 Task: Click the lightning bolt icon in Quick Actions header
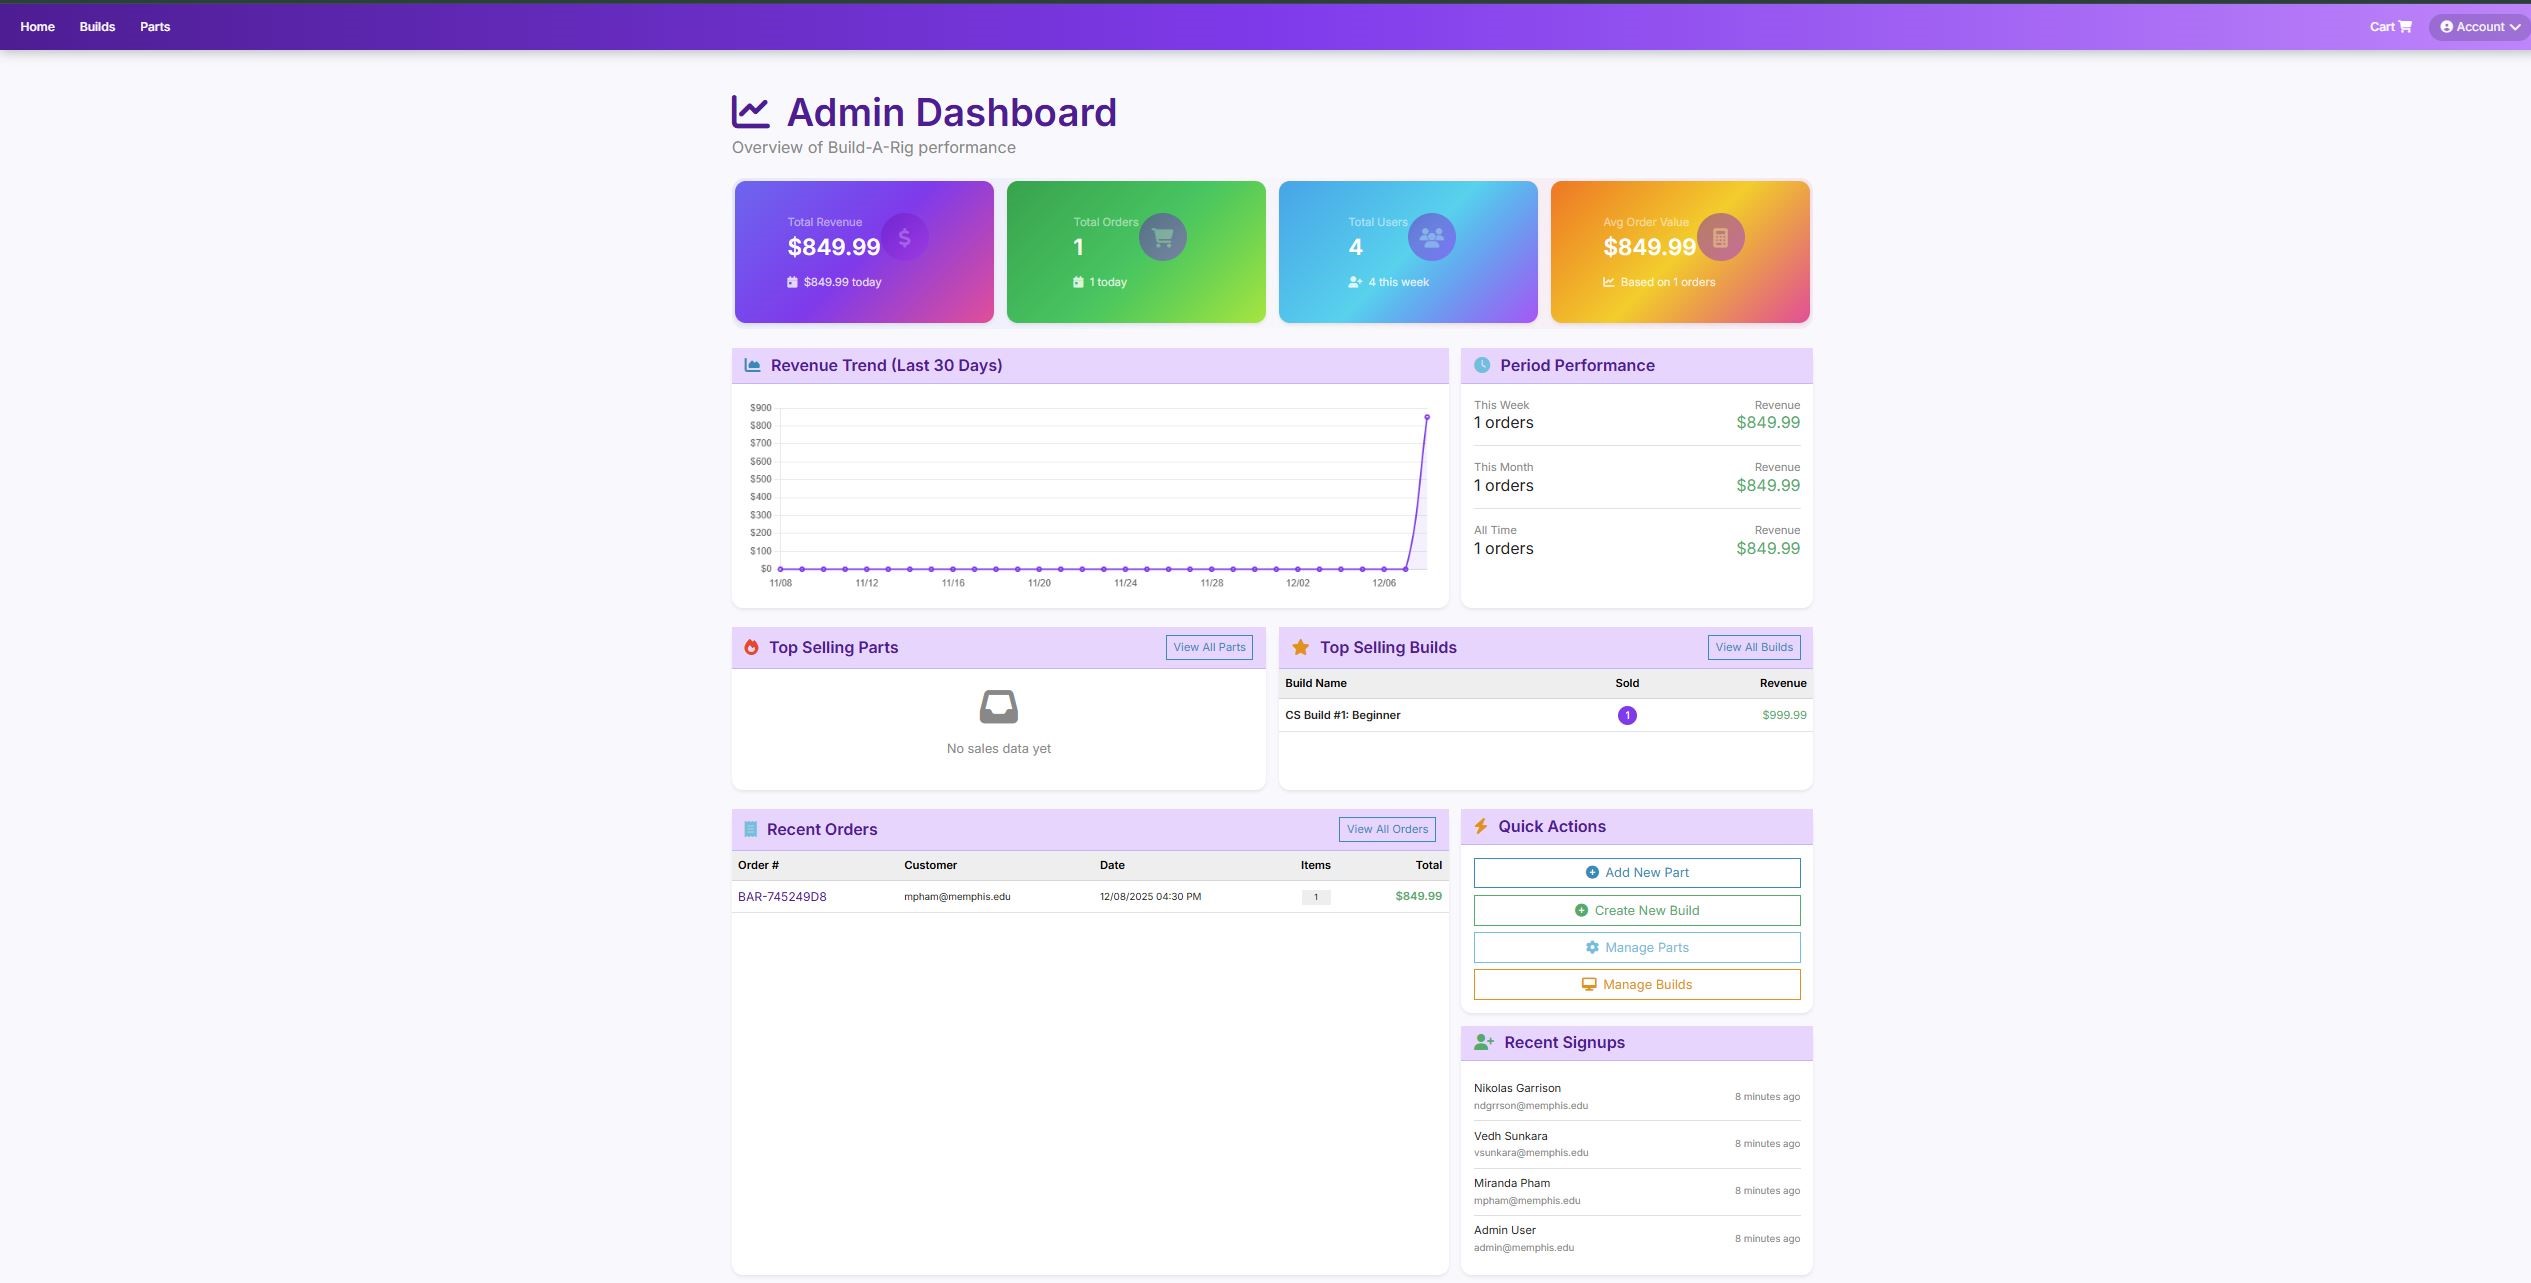1481,826
